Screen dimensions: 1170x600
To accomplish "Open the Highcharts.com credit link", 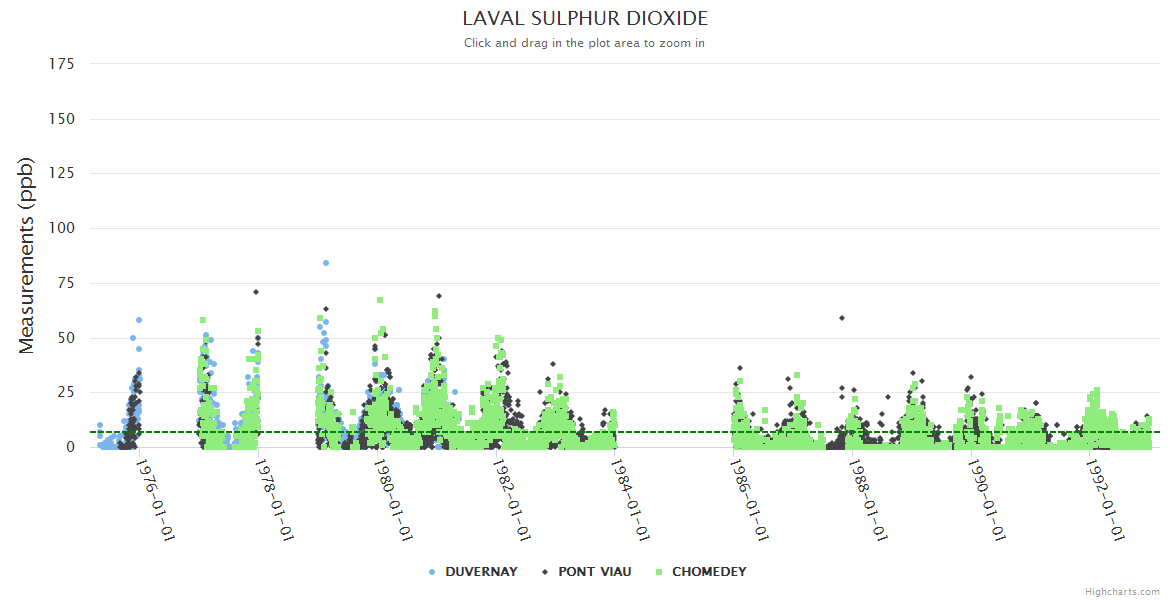I will pos(1122,591).
